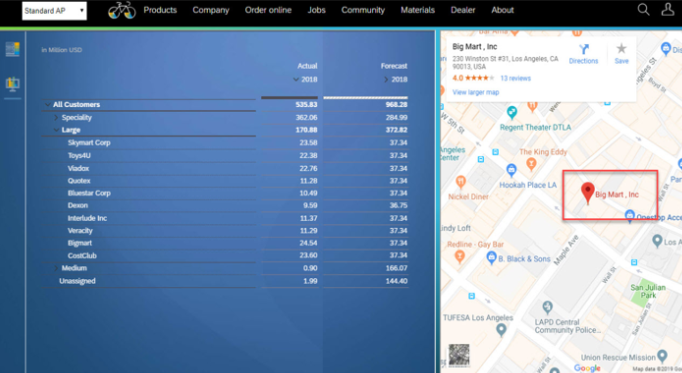
Task: Open the 13 reviews link
Action: [515, 78]
